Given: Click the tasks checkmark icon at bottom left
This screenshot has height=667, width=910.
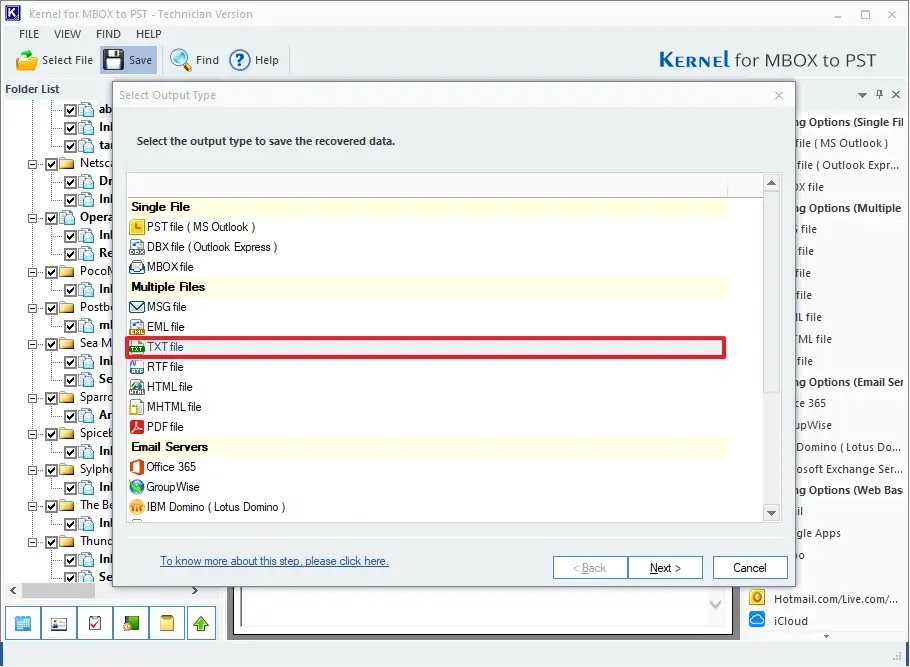Looking at the screenshot, I should point(95,623).
